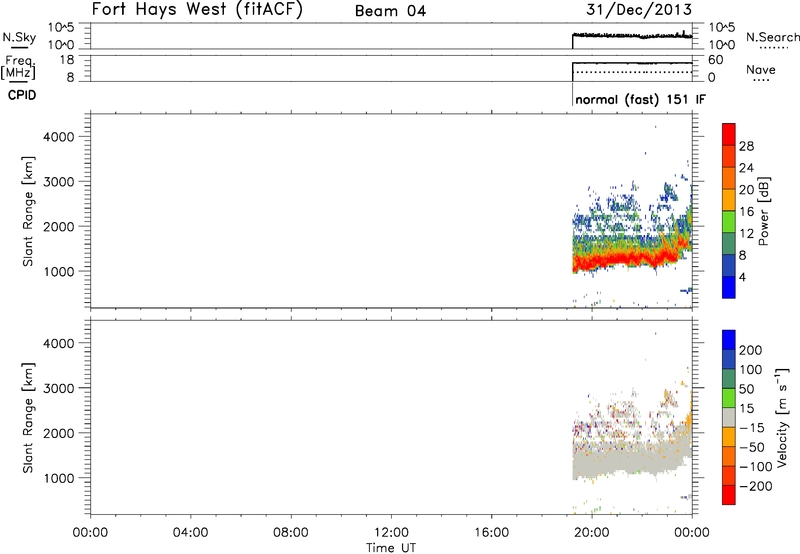The width and height of the screenshot is (800, 554).
Task: Click the date '31/Dec/2013'
Action: pyautogui.click(x=639, y=9)
